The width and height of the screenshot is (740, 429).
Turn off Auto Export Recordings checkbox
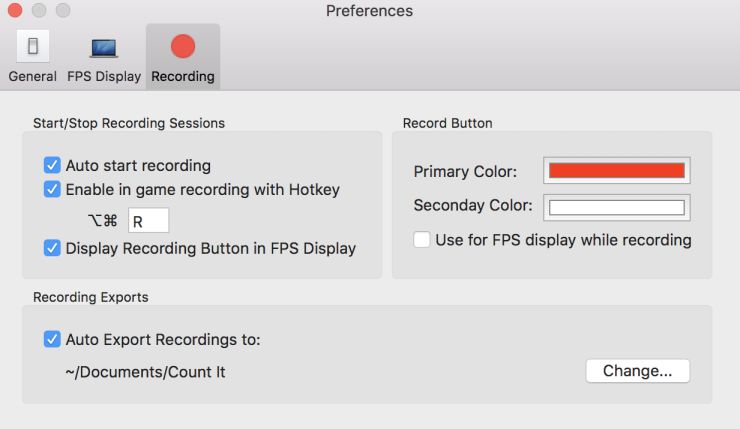(52, 339)
